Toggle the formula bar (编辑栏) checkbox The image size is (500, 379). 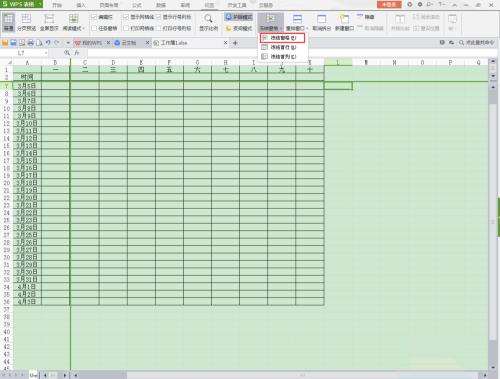pos(94,17)
